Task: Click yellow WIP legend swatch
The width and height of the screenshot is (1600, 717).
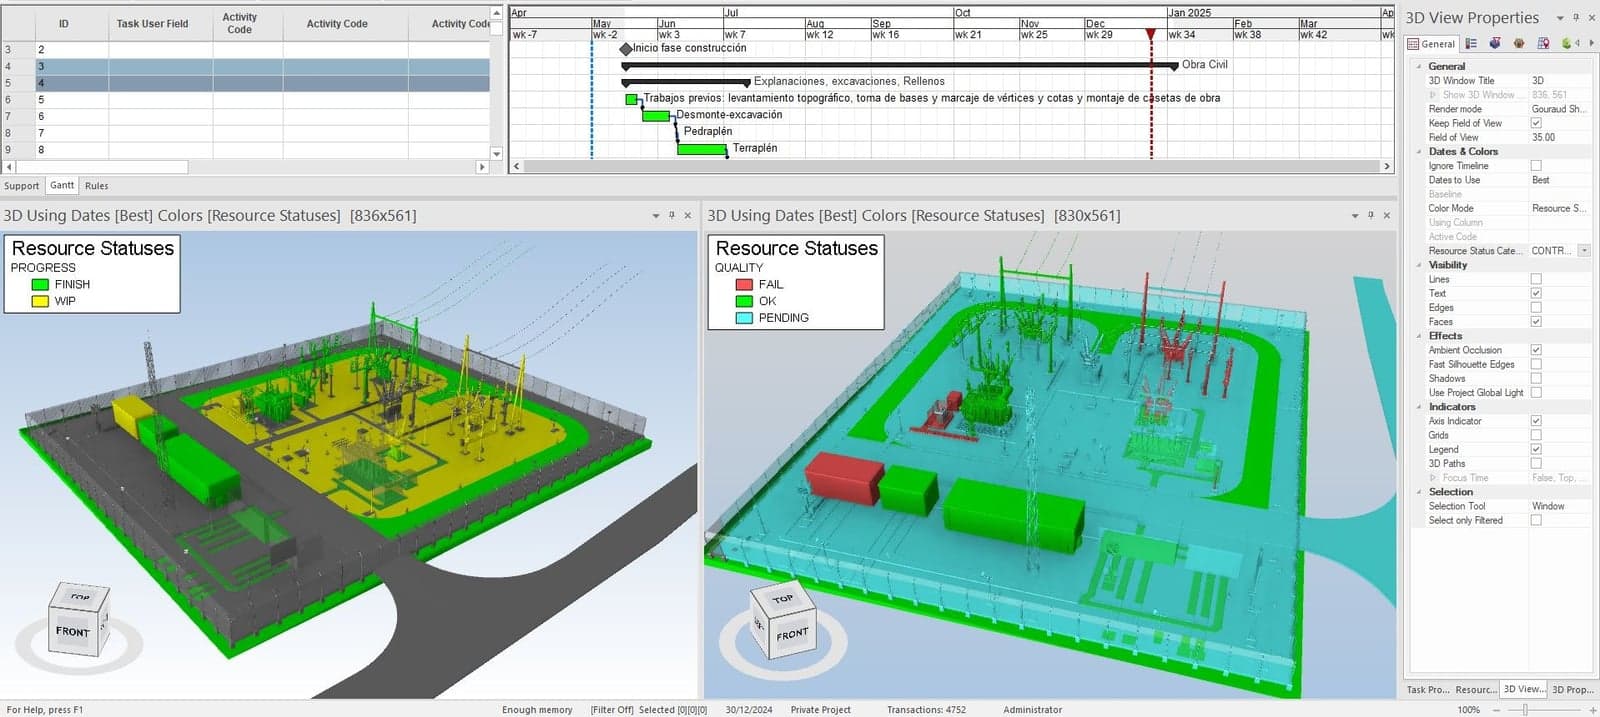Action: click(40, 301)
